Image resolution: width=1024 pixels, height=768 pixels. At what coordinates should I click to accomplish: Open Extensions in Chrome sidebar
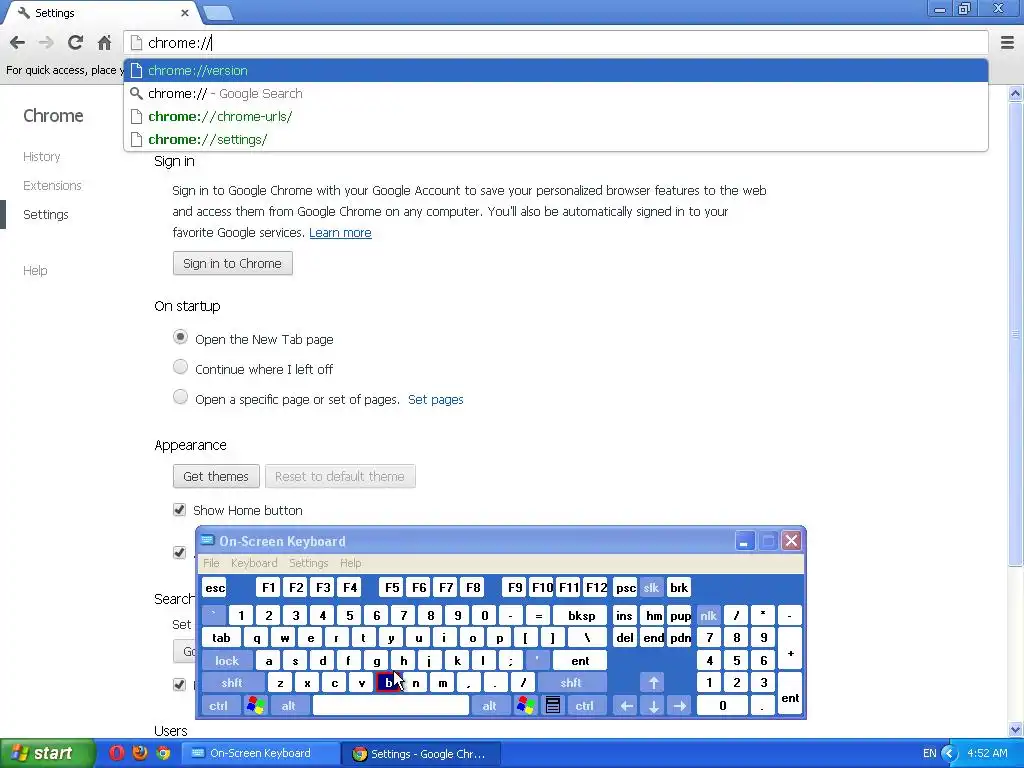point(52,185)
